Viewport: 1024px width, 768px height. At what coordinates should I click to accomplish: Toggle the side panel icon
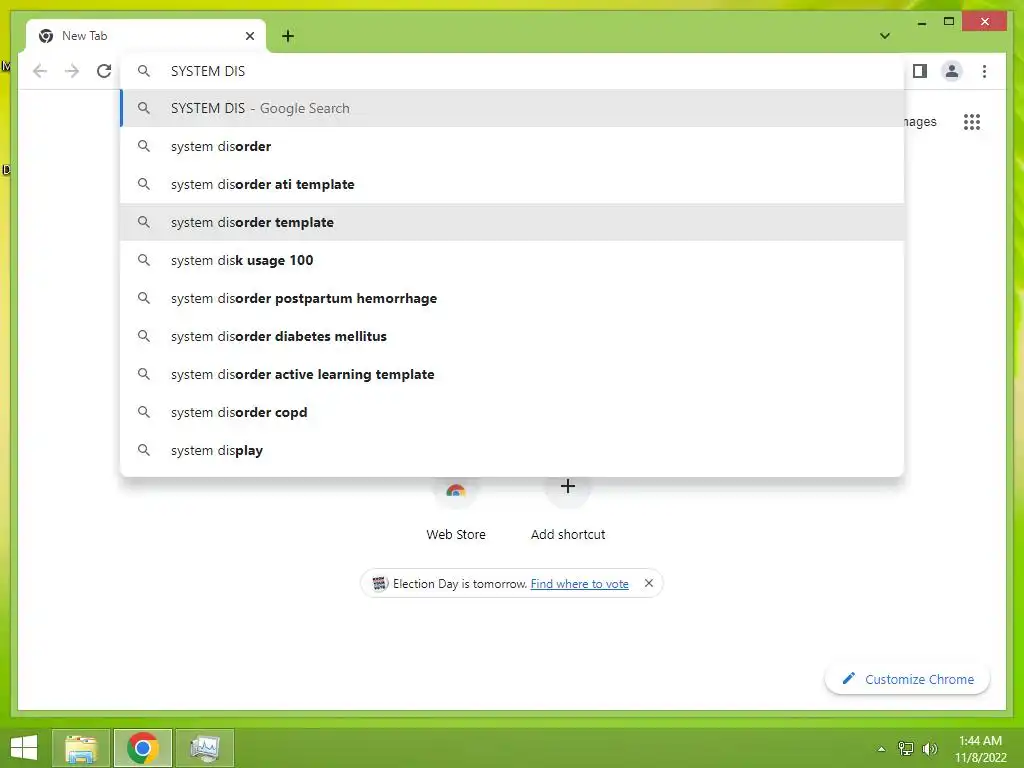[920, 71]
